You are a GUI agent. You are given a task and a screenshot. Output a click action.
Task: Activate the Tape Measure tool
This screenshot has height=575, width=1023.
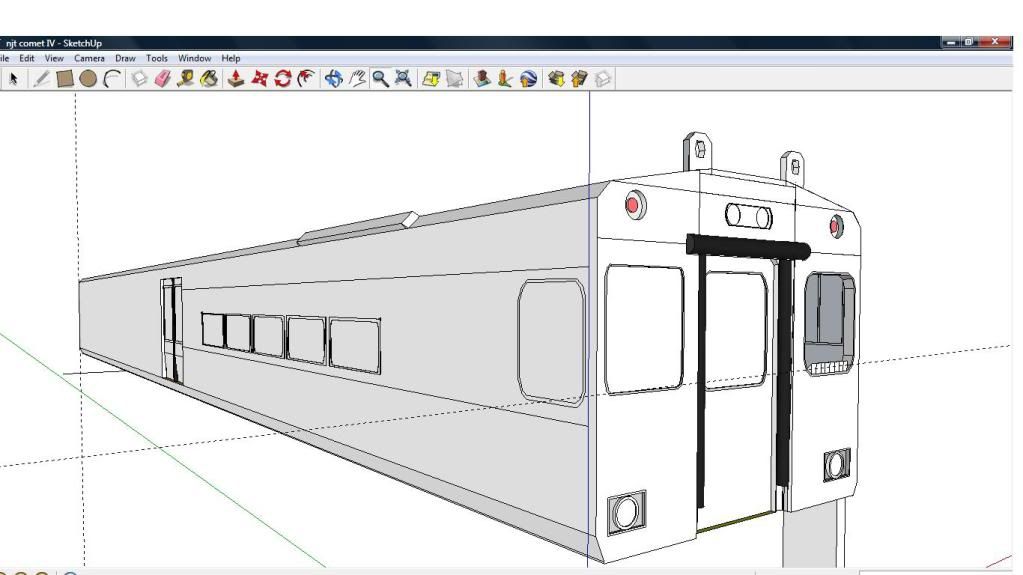[186, 78]
